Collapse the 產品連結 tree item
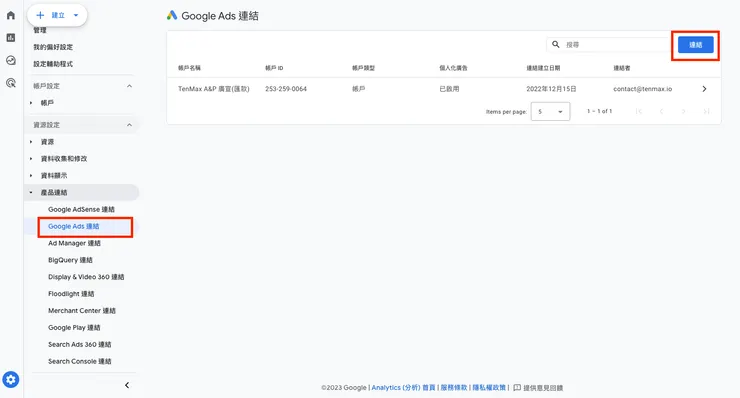 pos(31,193)
